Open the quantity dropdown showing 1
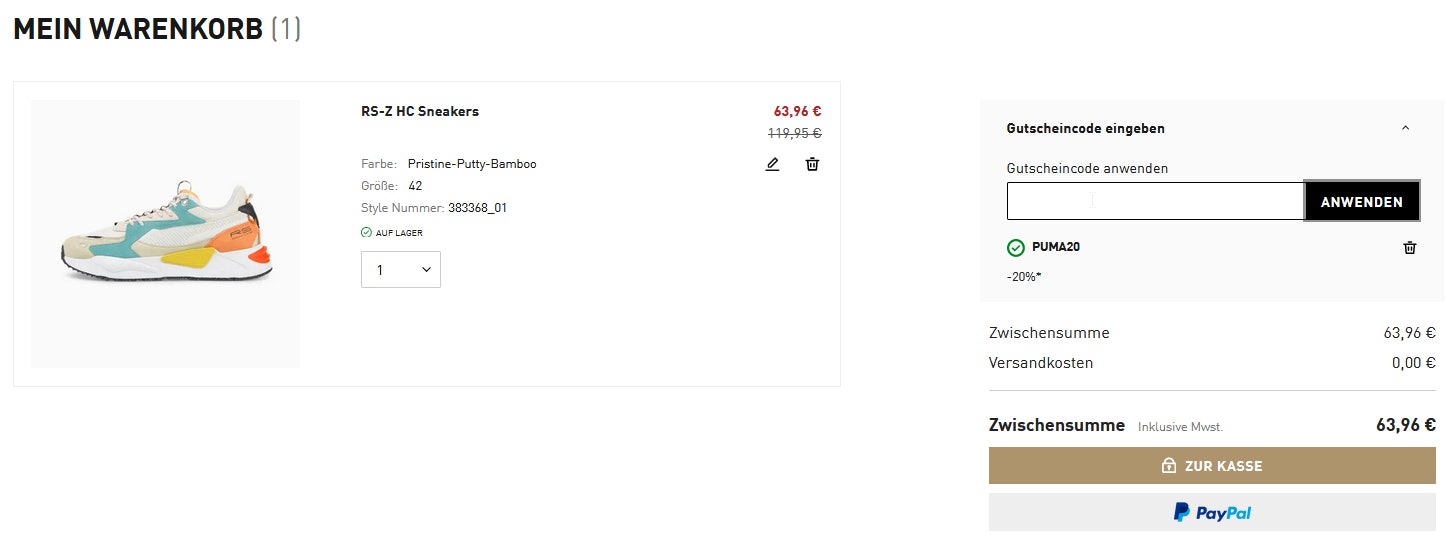This screenshot has height=539, width=1453. 401,270
